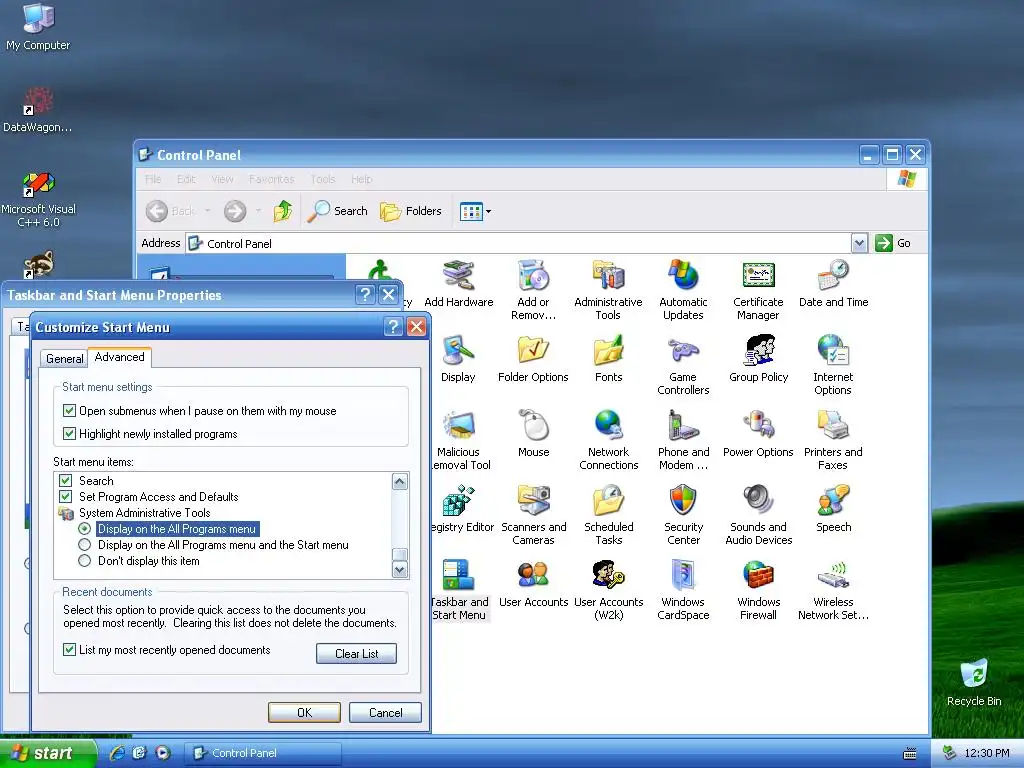Open Wireless Network Setup icon
The width and height of the screenshot is (1024, 768).
pos(833,590)
